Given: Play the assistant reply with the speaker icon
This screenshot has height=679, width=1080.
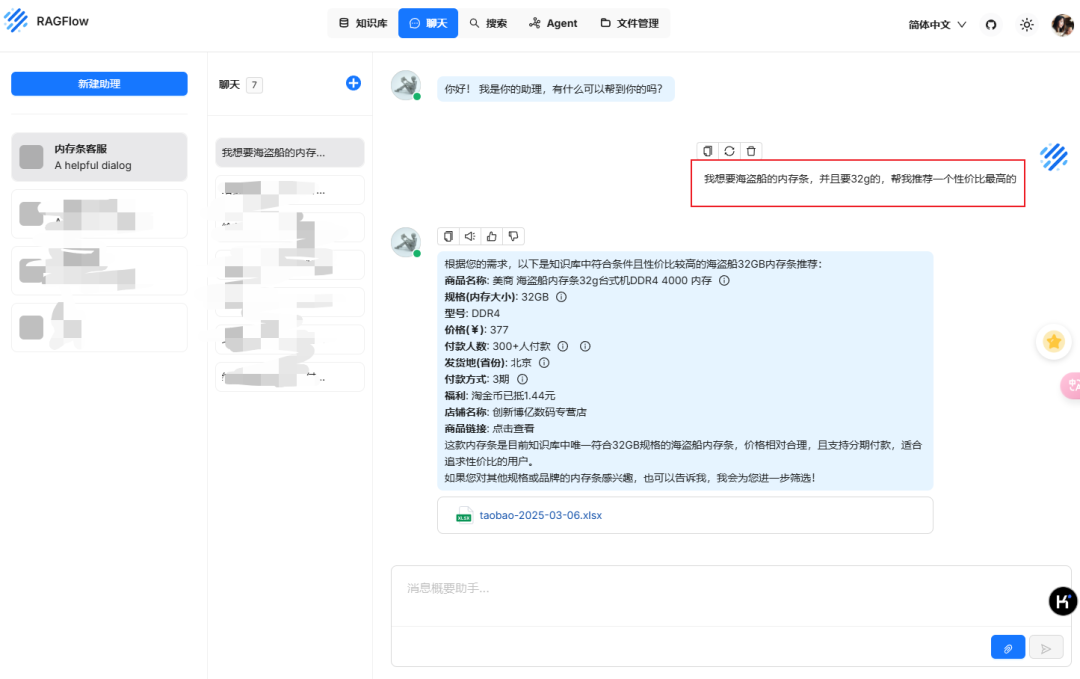Looking at the screenshot, I should (x=470, y=236).
